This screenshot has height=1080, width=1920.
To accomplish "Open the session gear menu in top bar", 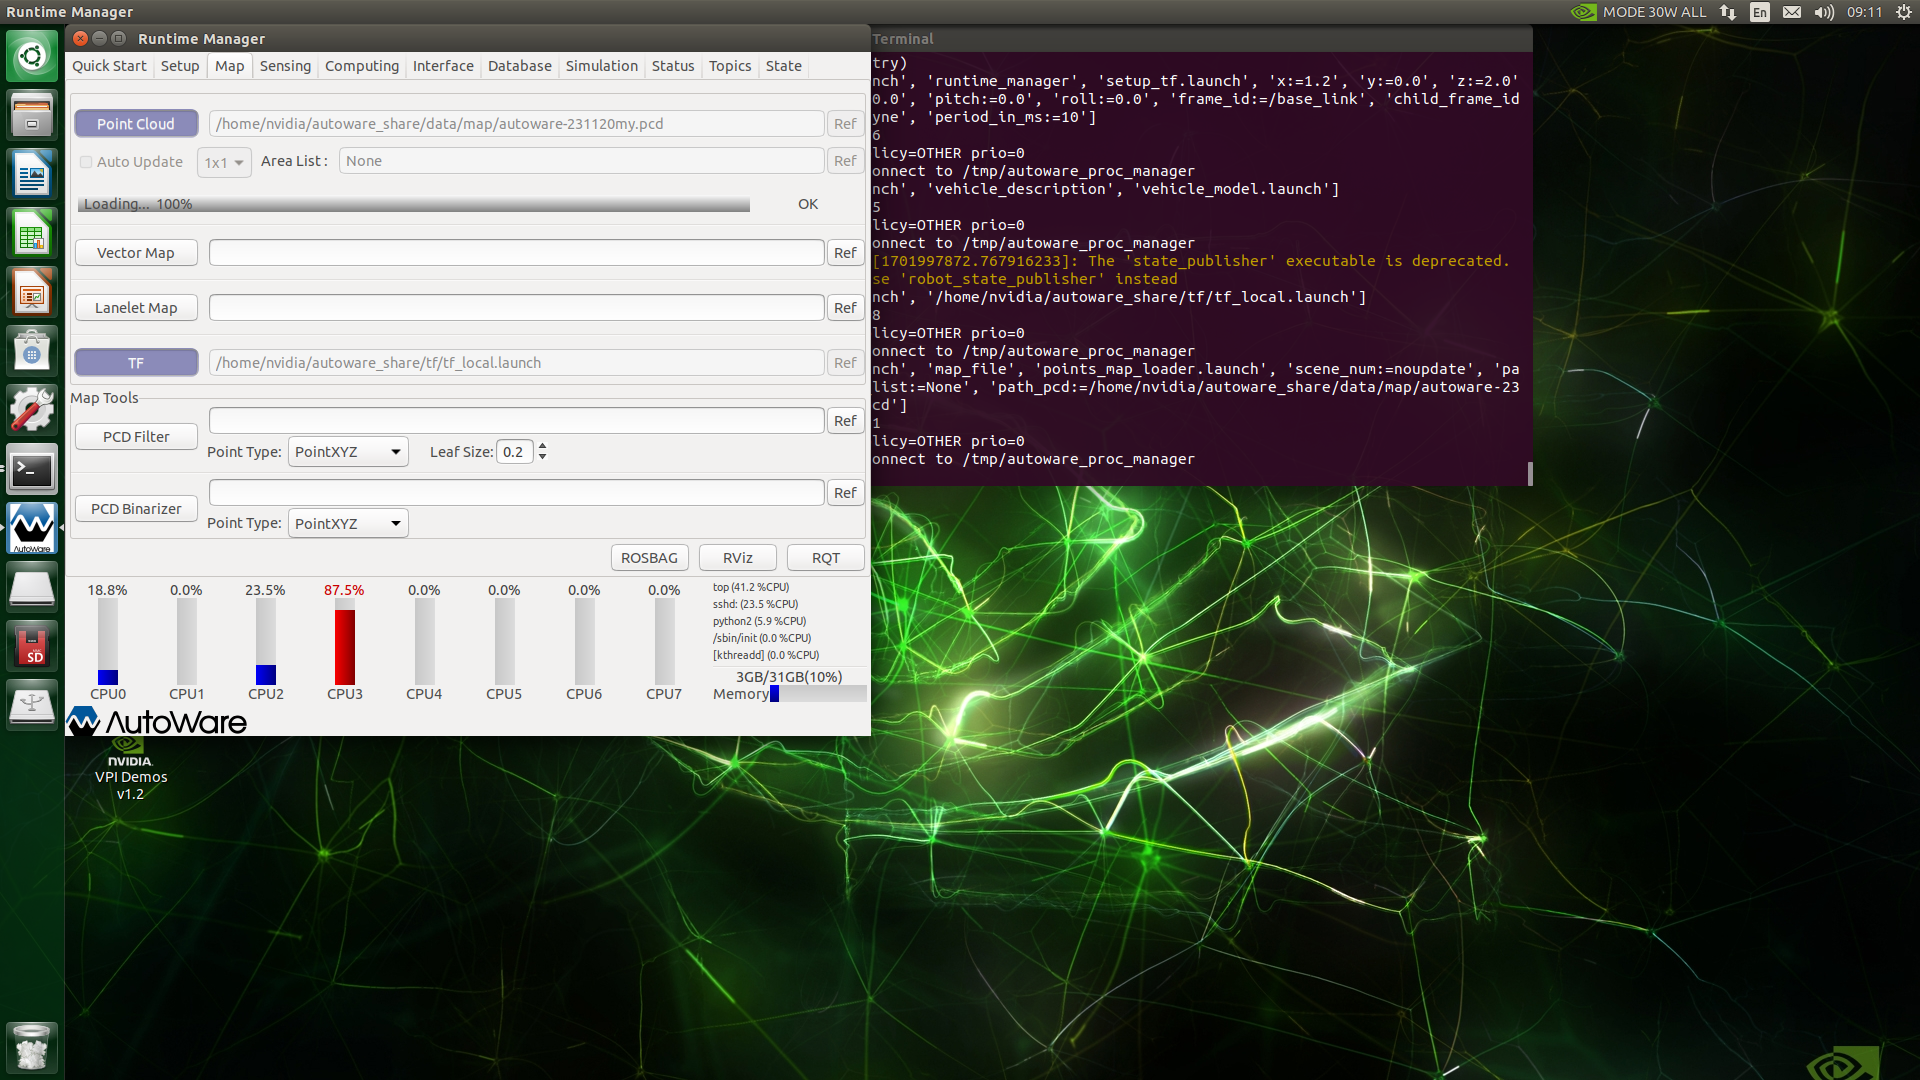I will pyautogui.click(x=1903, y=12).
